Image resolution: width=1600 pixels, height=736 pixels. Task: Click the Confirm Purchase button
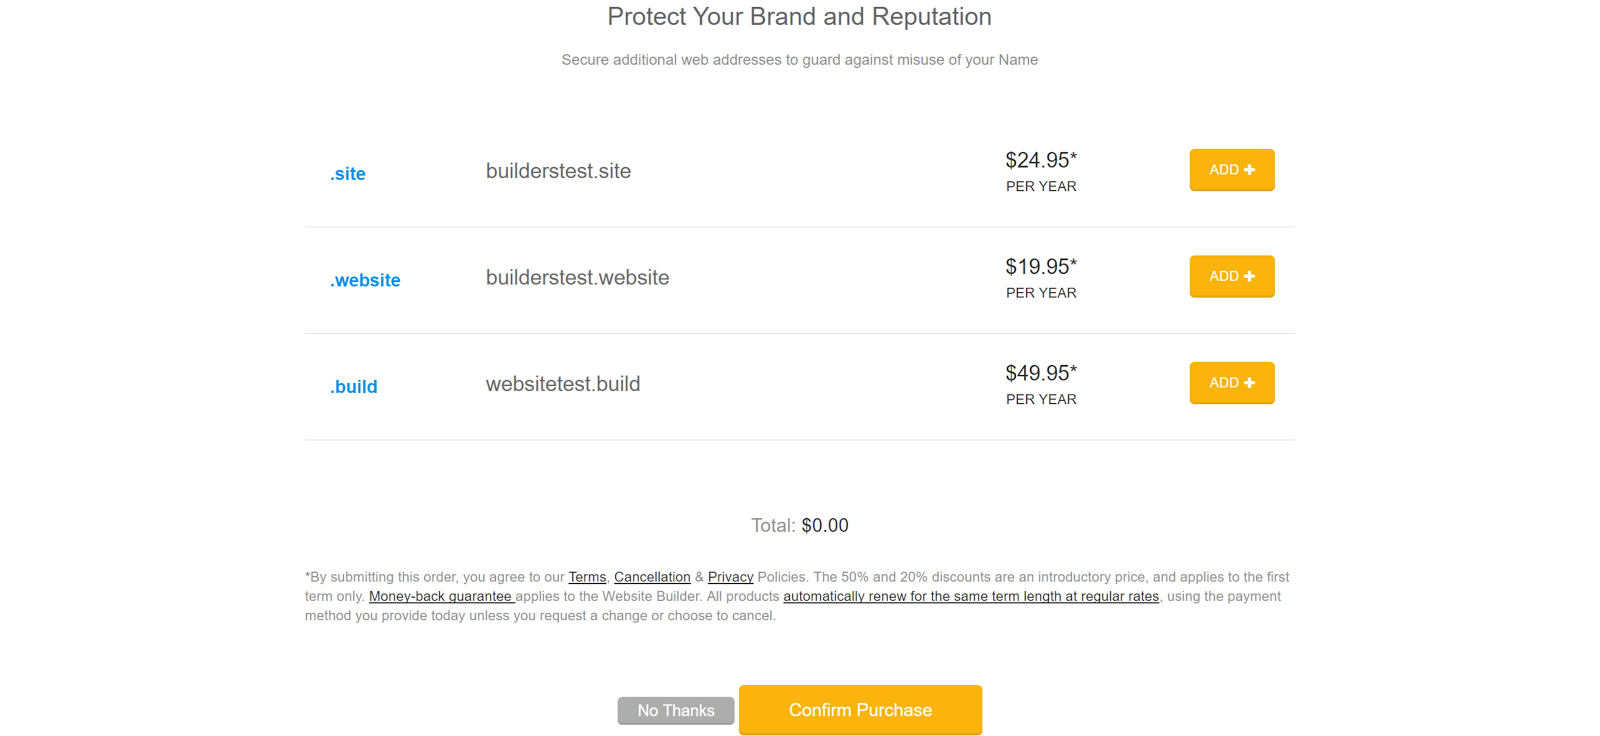pyautogui.click(x=860, y=710)
